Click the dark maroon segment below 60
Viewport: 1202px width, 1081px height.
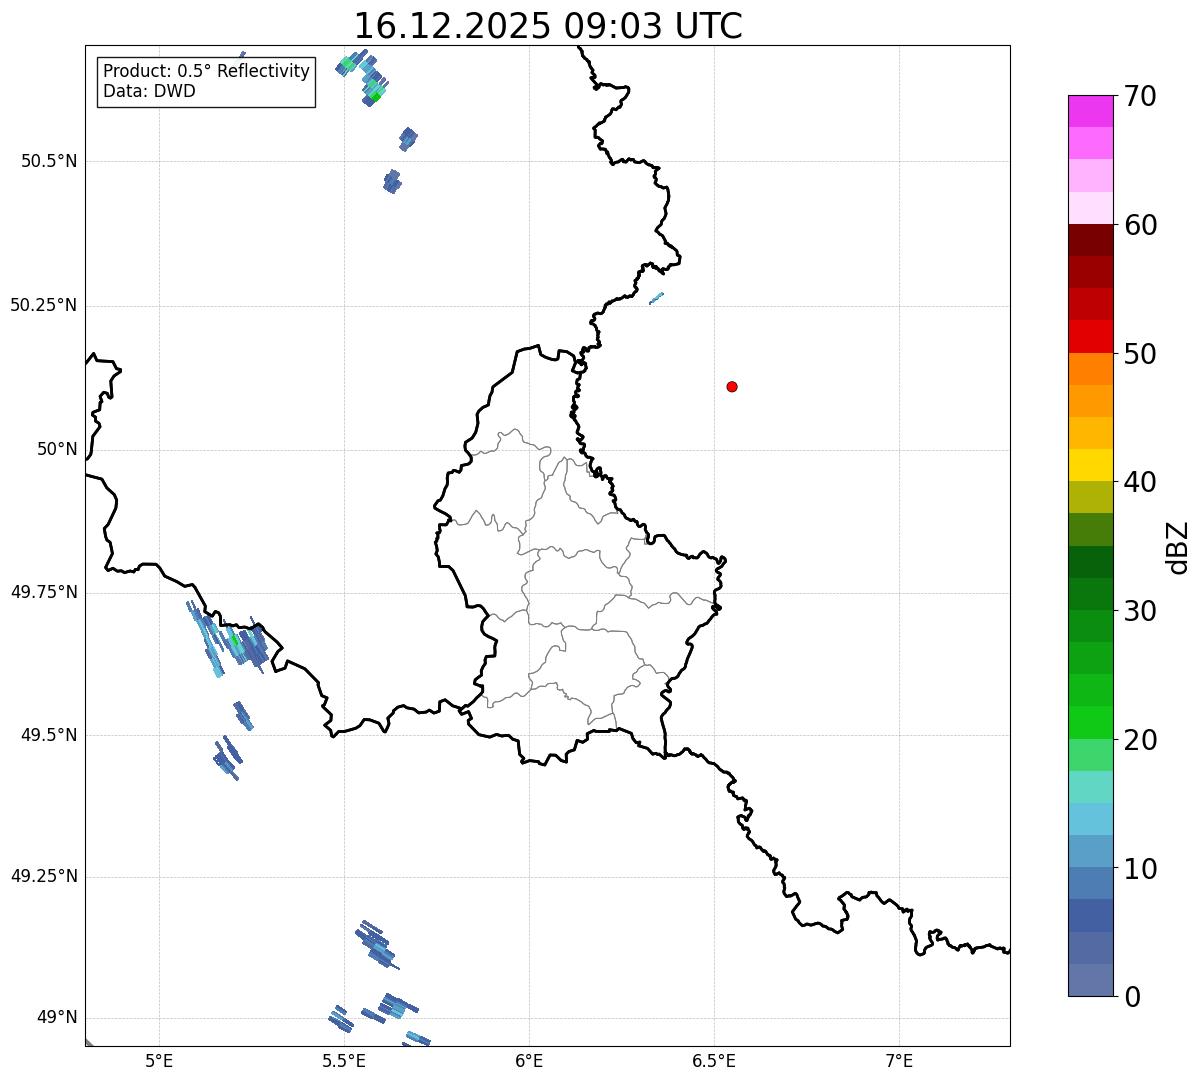(x=1090, y=240)
